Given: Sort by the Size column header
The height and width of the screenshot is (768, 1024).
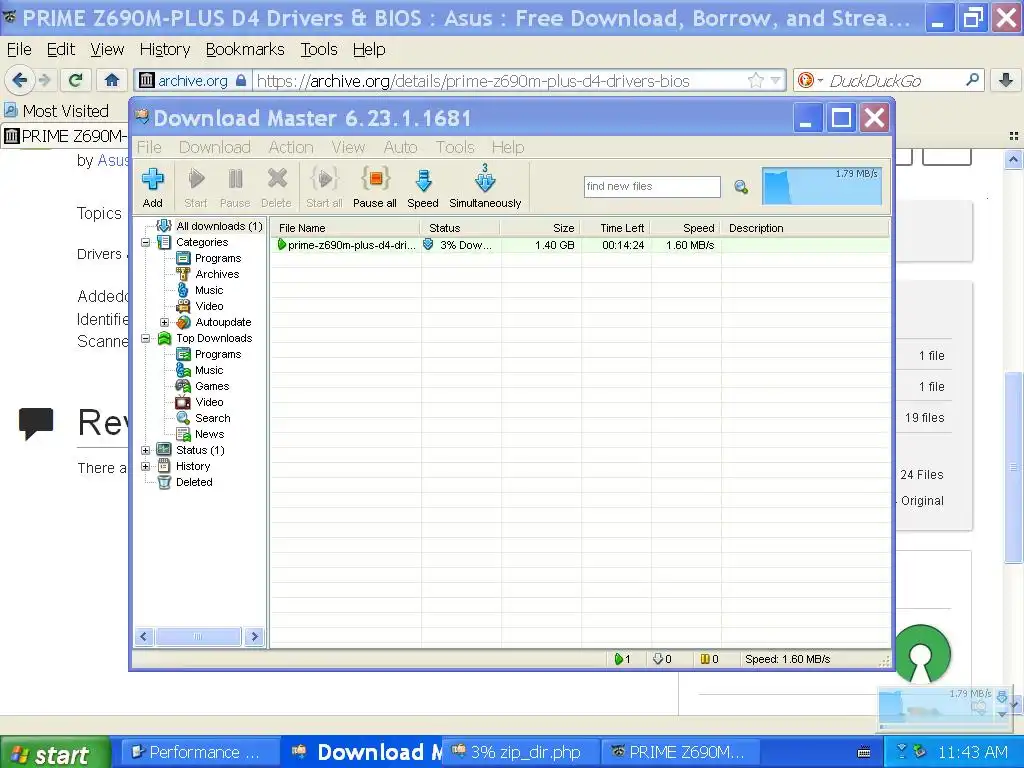Looking at the screenshot, I should (x=541, y=228).
